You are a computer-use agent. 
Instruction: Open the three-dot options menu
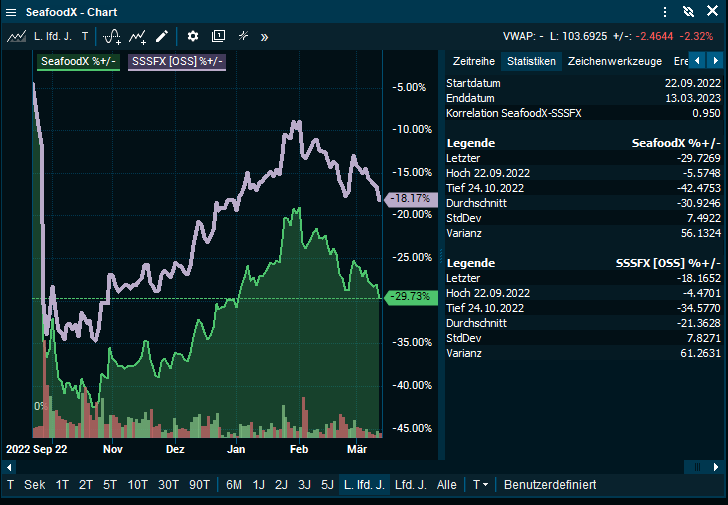665,12
